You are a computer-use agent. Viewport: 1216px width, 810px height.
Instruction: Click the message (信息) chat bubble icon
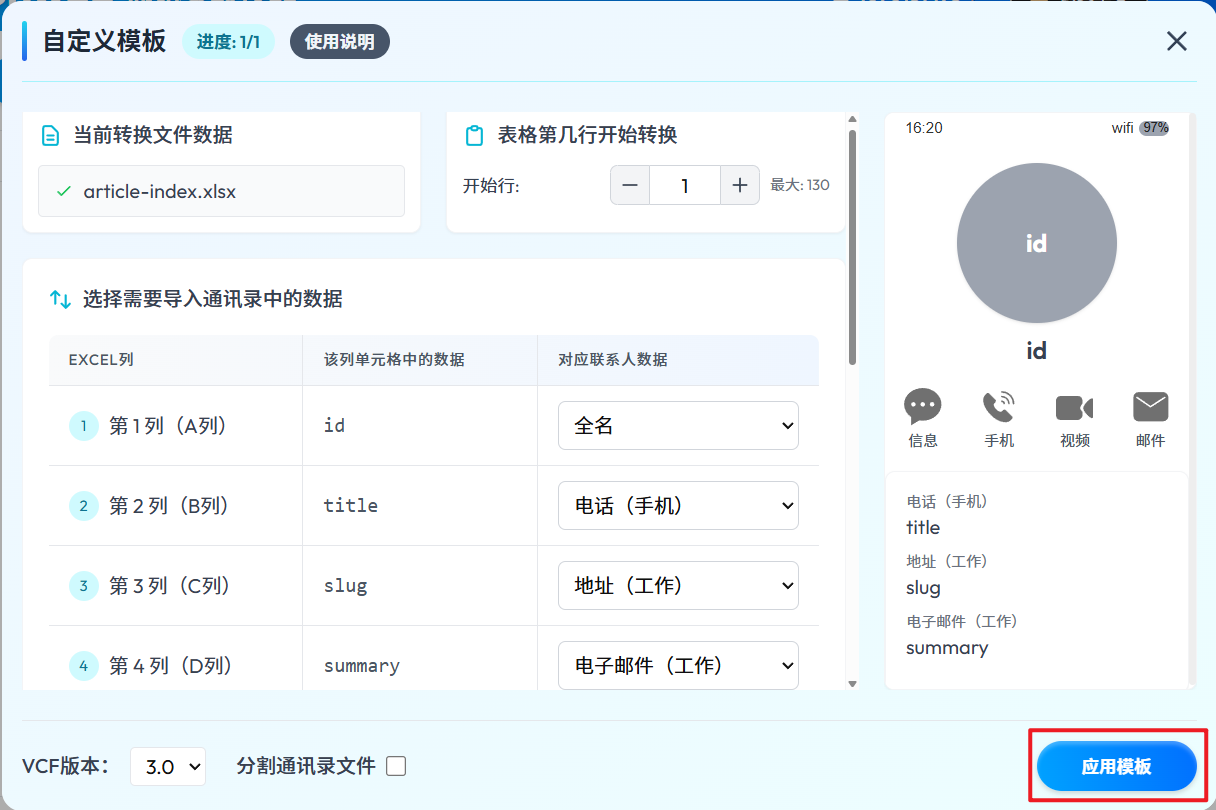coord(923,407)
